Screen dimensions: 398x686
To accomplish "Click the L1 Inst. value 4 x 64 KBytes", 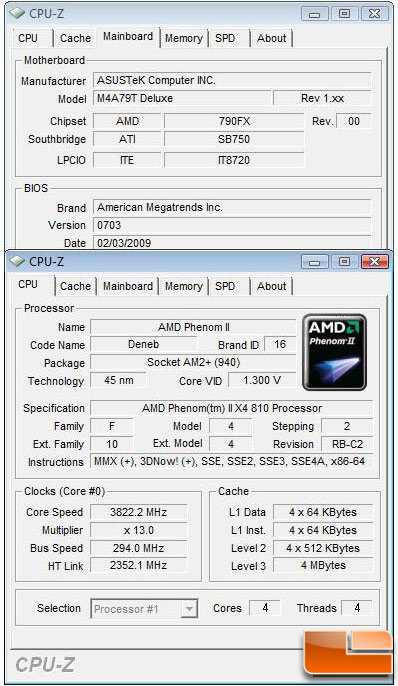I will click(x=323, y=530).
